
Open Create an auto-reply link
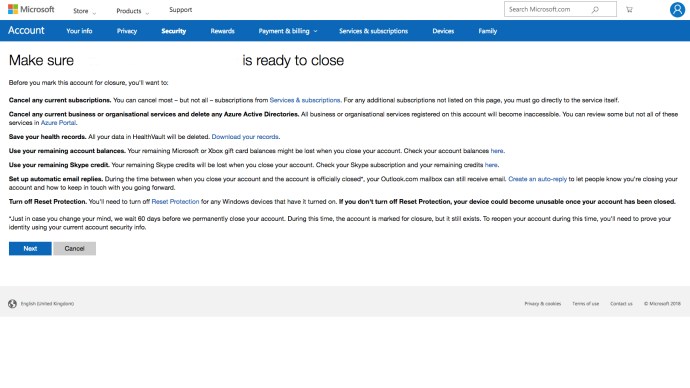coord(537,179)
